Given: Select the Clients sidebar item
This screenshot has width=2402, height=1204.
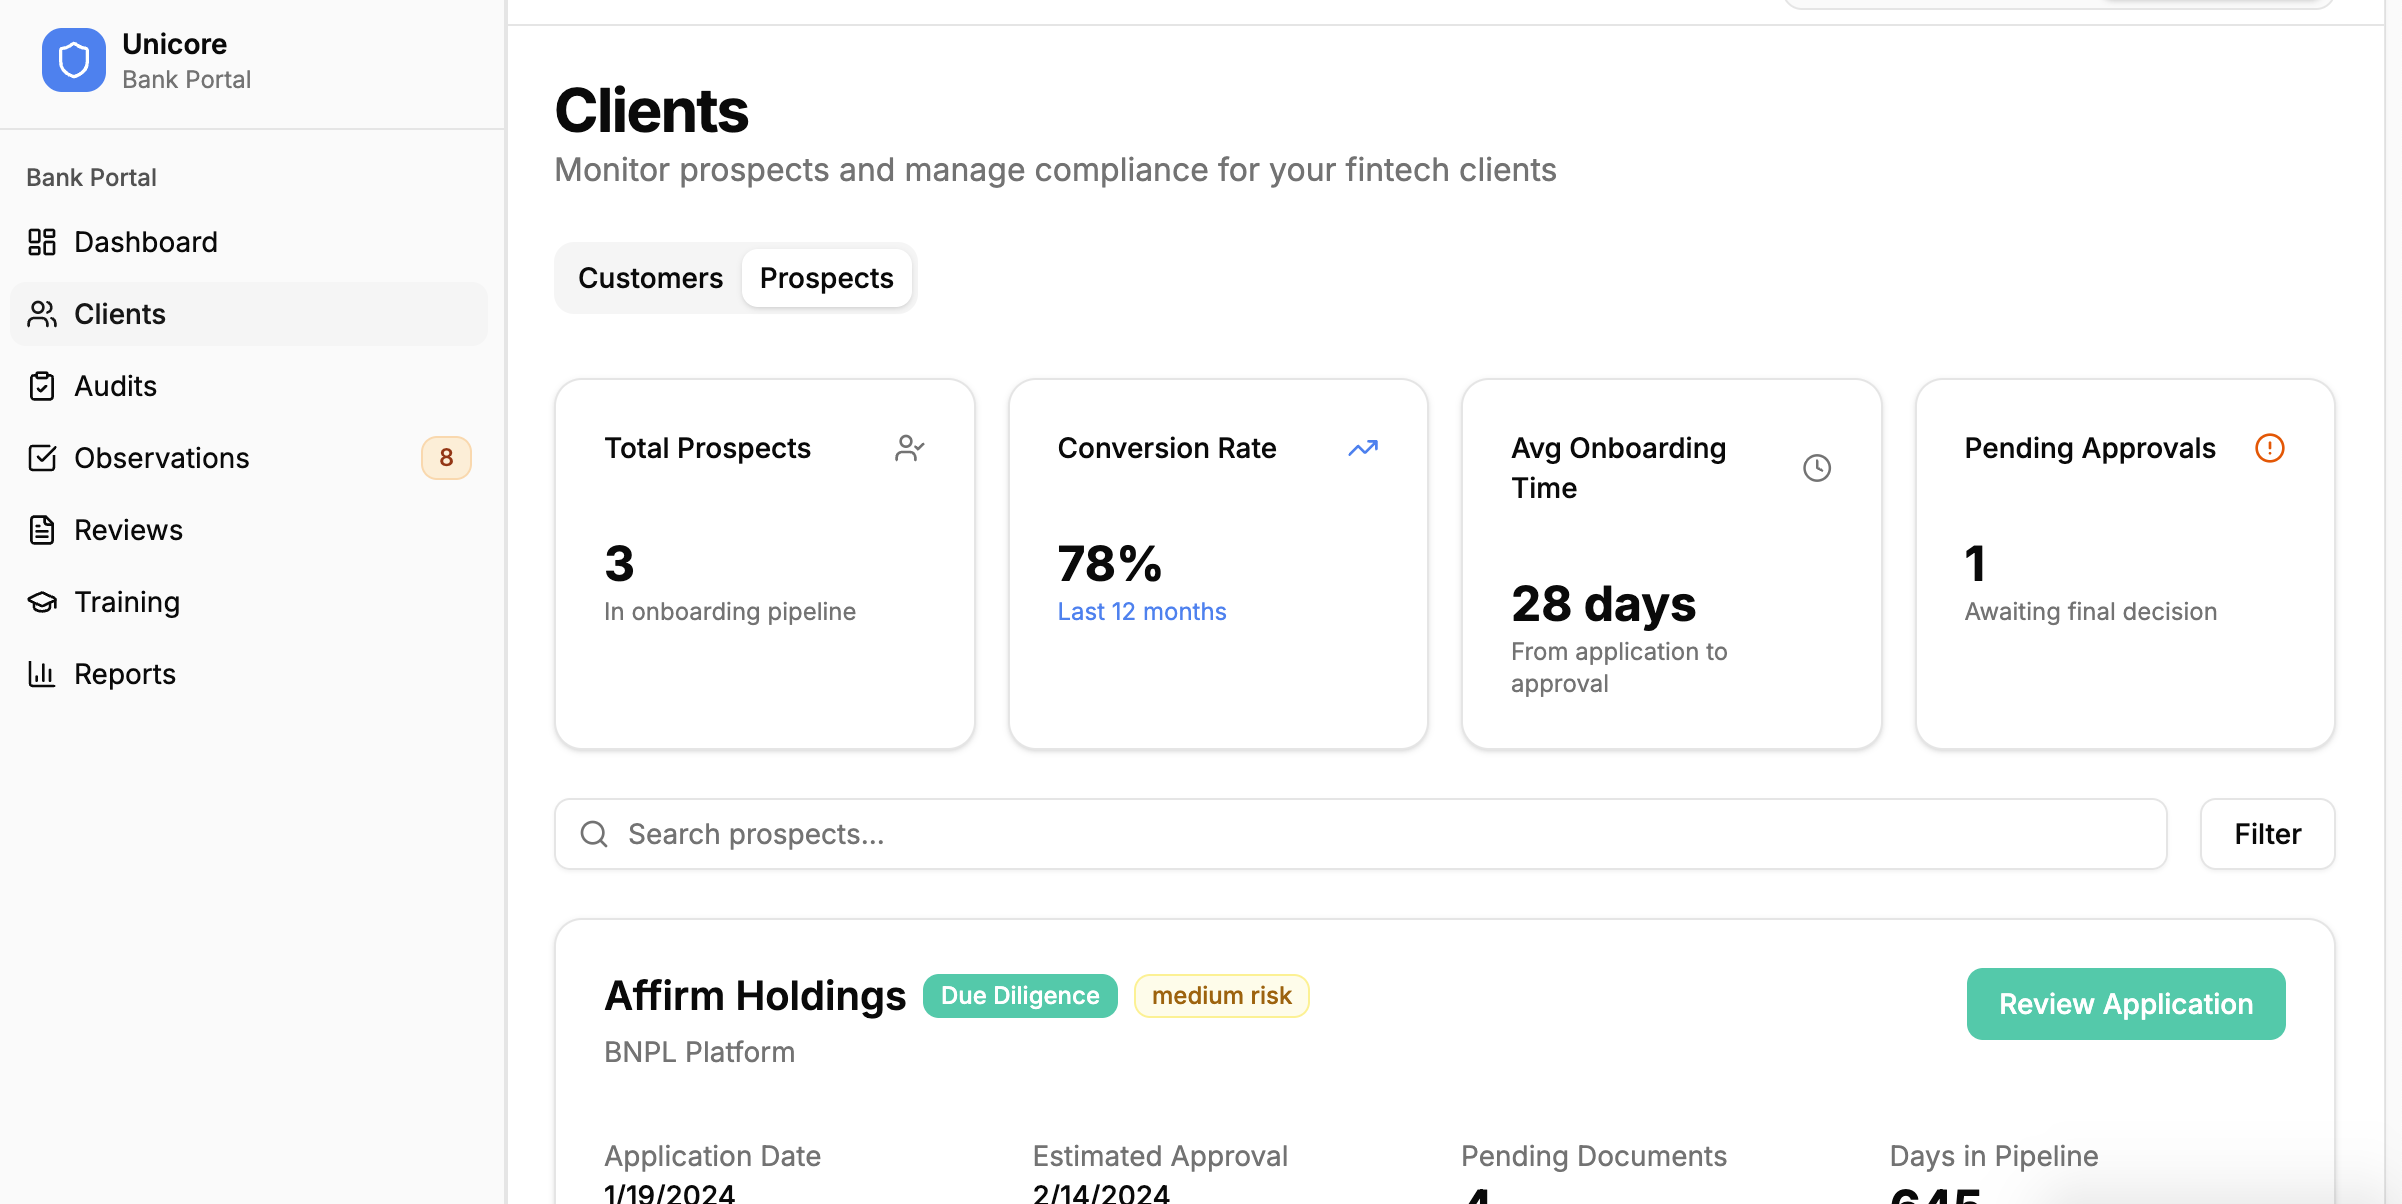Looking at the screenshot, I should point(120,314).
